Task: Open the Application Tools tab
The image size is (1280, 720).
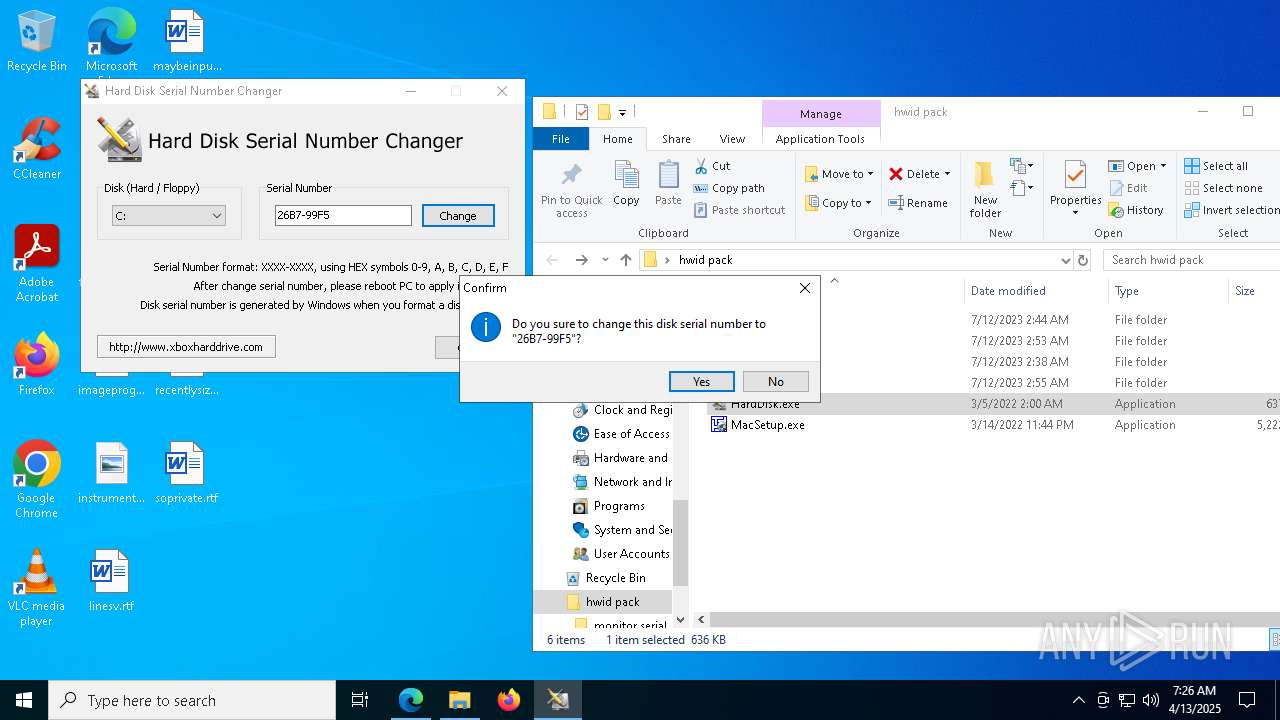Action: tap(820, 139)
